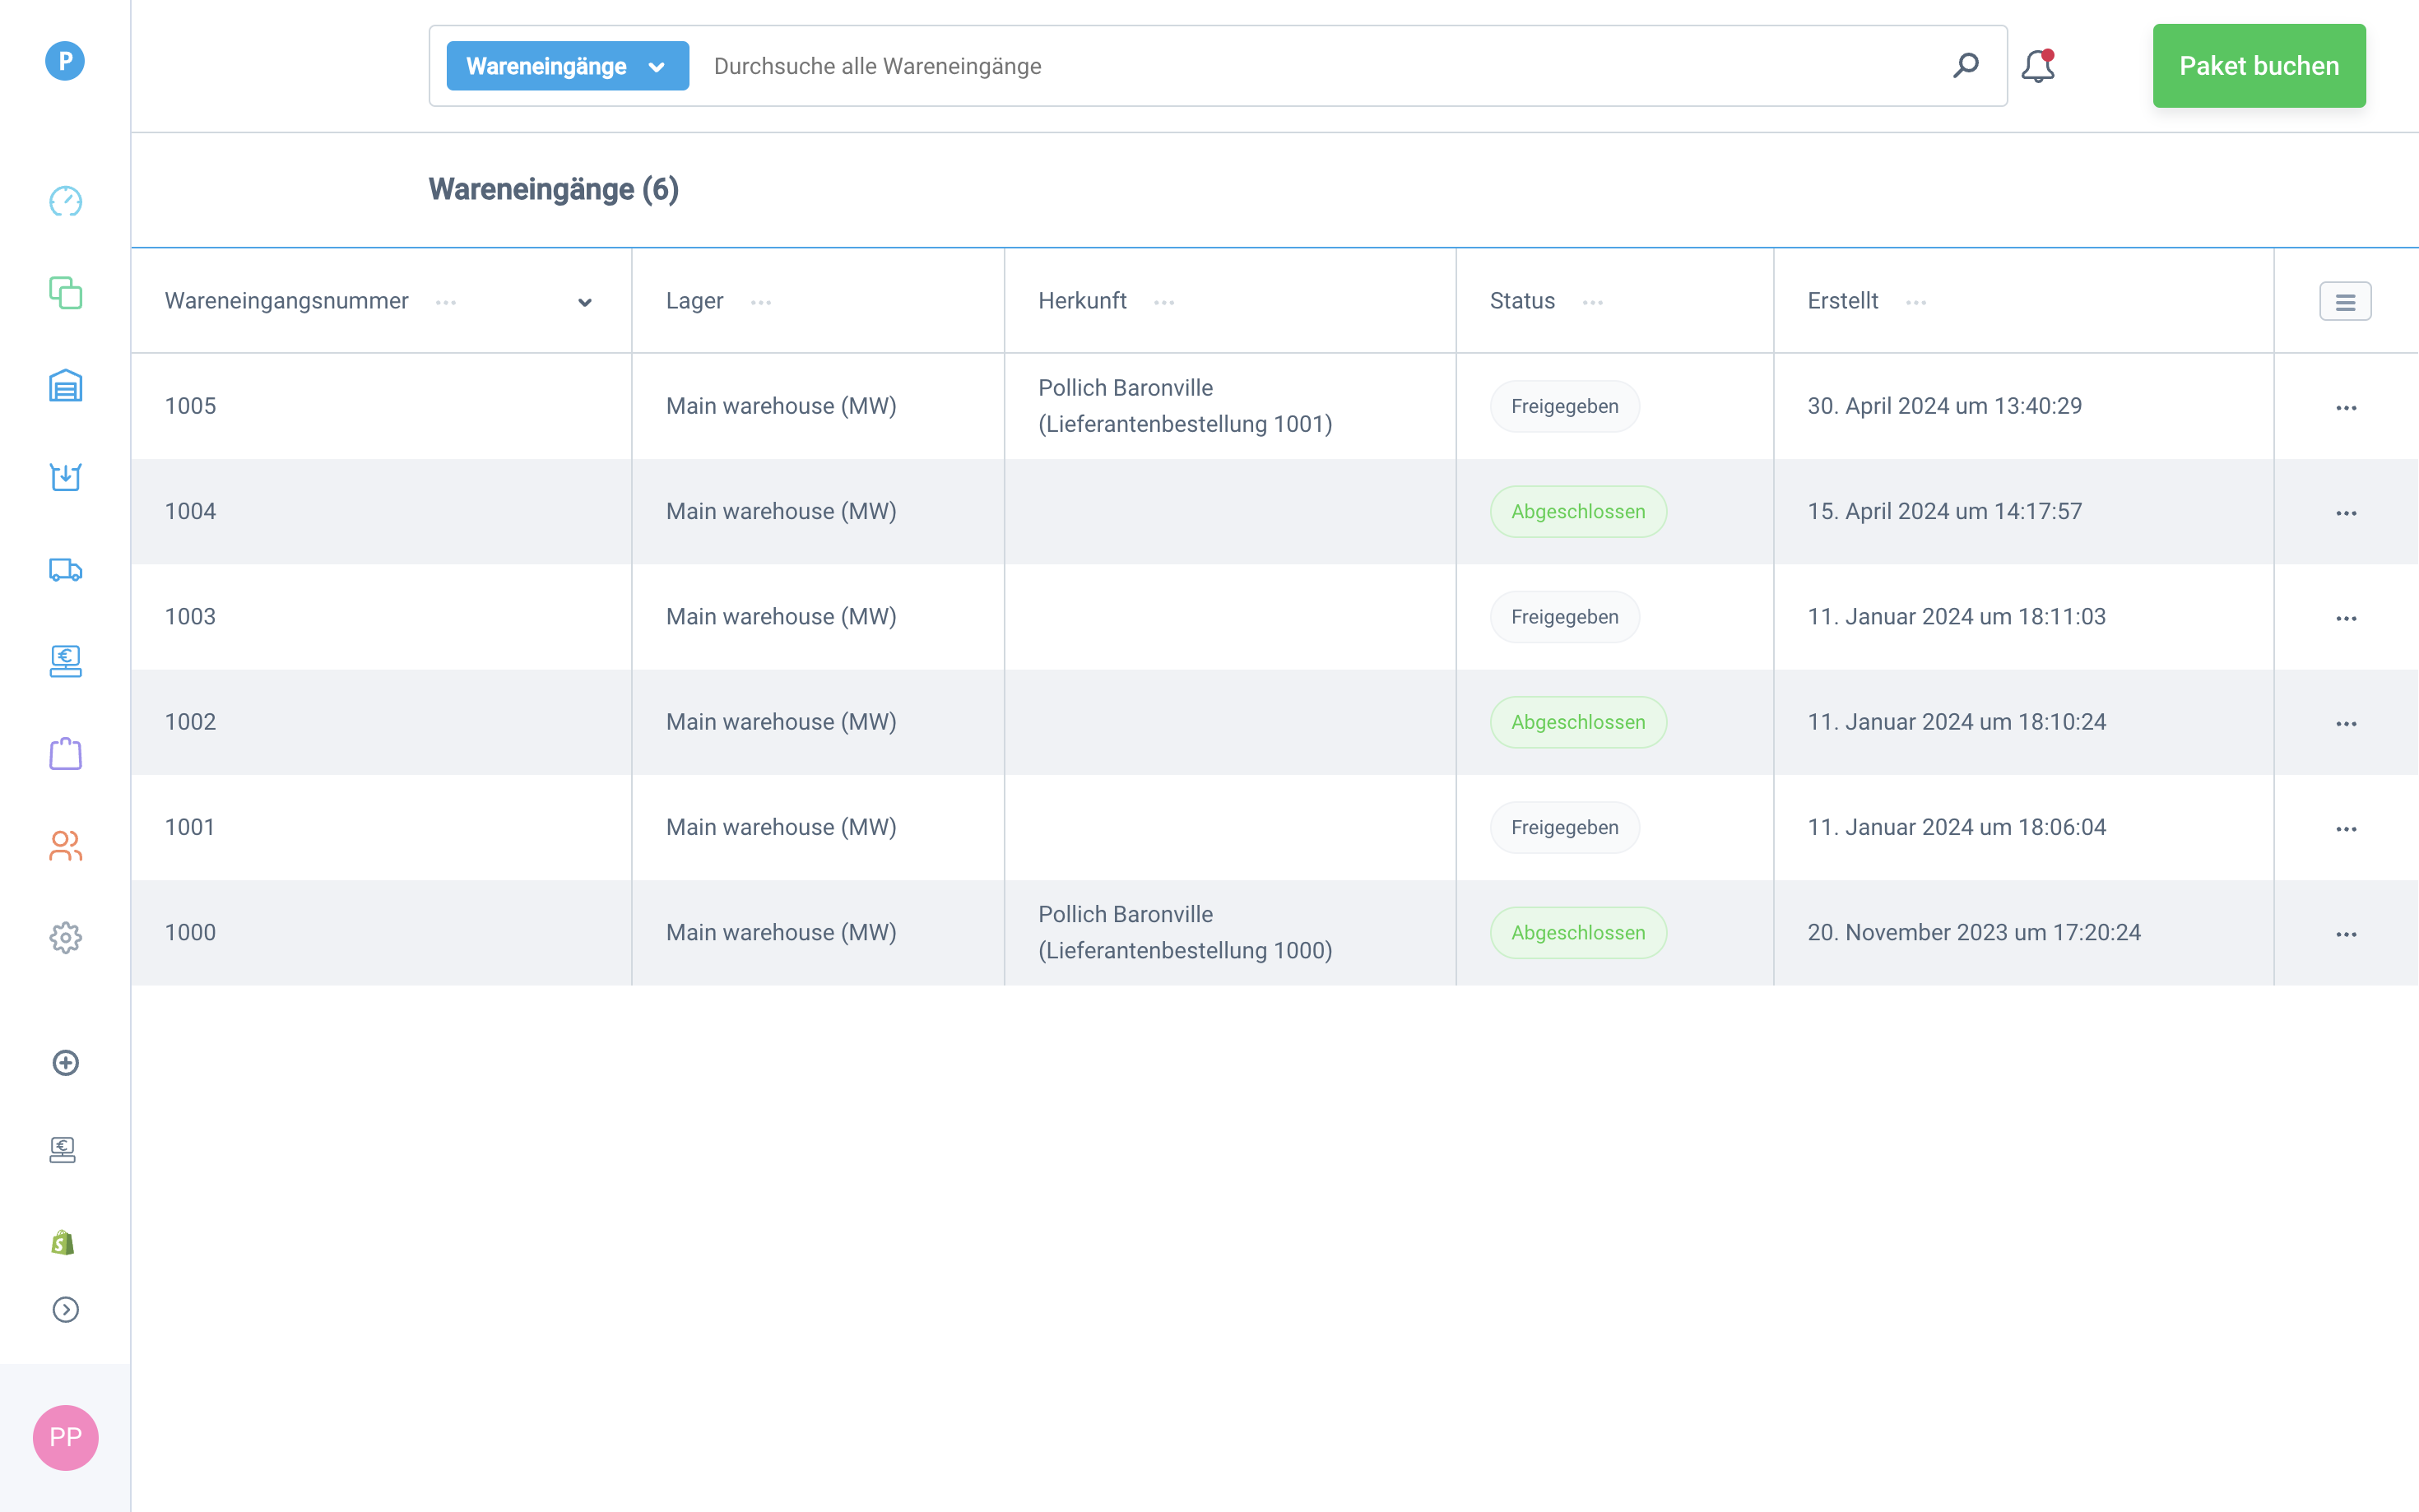
Task: Click the Durchsuche alle Wareneingänge search field
Action: click(x=1320, y=66)
